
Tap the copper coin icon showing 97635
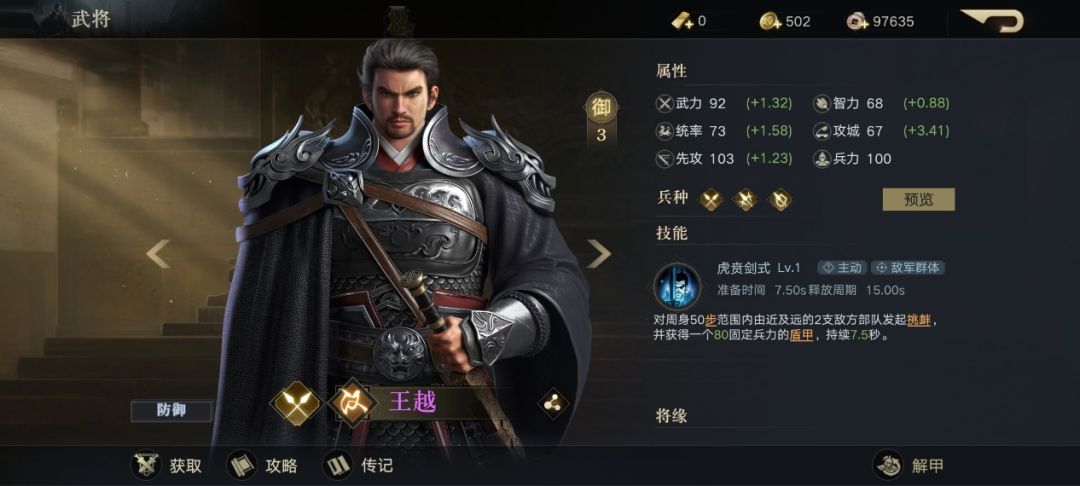click(x=858, y=21)
